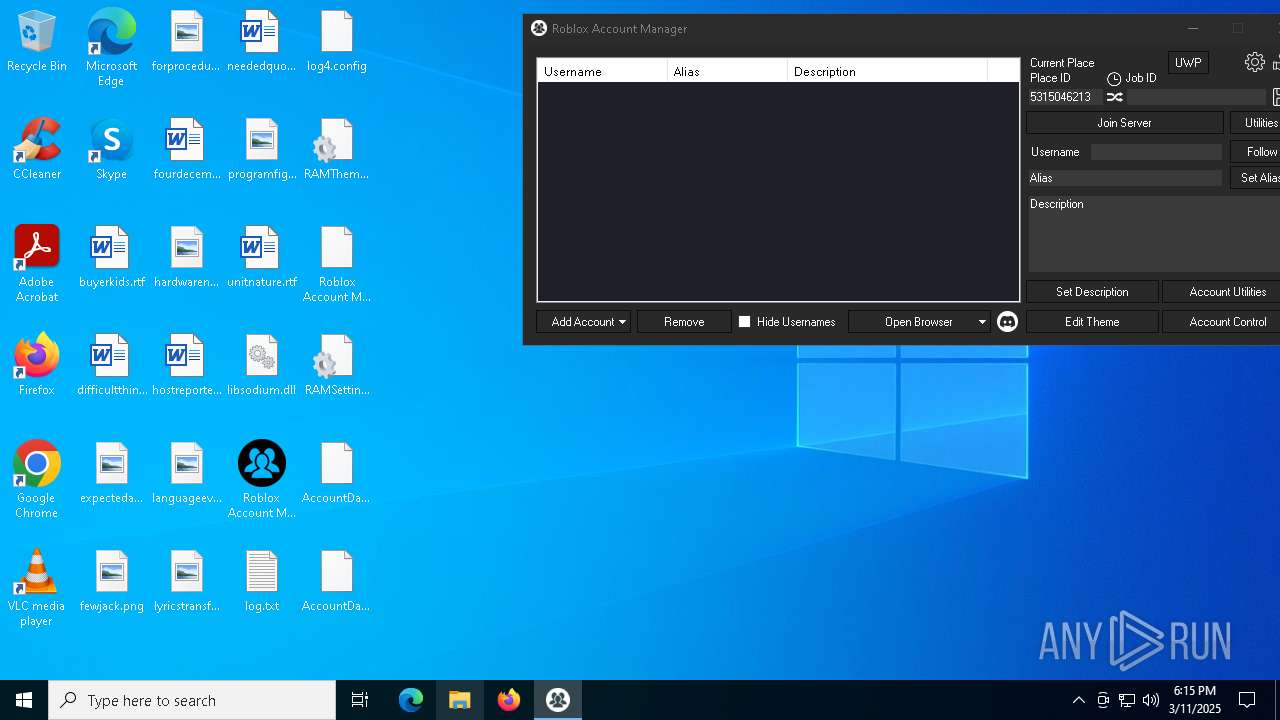
Task: Select the fourdecem document icon
Action: [x=187, y=150]
